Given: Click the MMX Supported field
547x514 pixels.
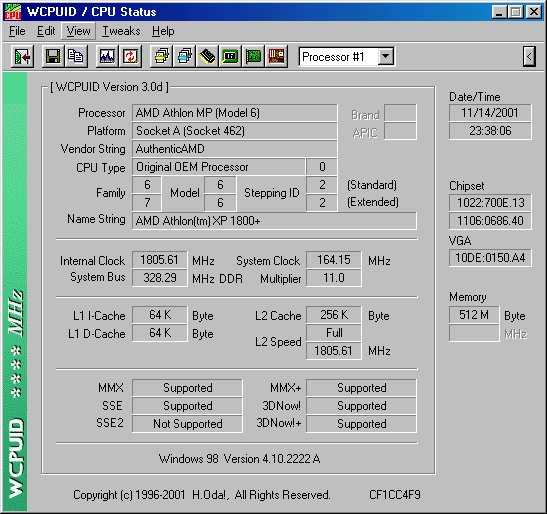Looking at the screenshot, I should pos(187,388).
